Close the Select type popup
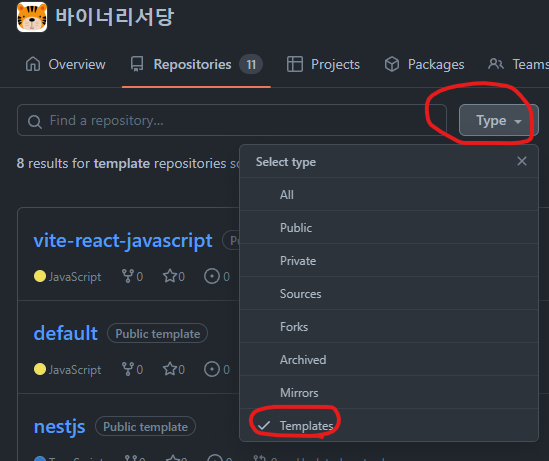The image size is (549, 461). 522,161
